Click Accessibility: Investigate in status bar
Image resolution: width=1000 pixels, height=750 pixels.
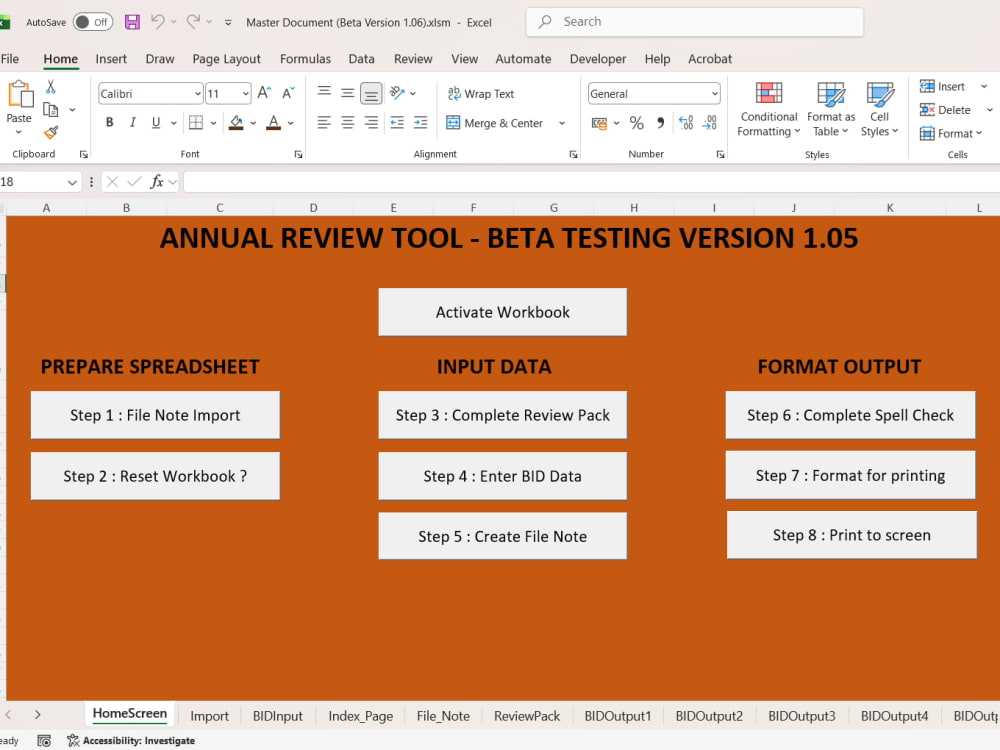click(131, 740)
